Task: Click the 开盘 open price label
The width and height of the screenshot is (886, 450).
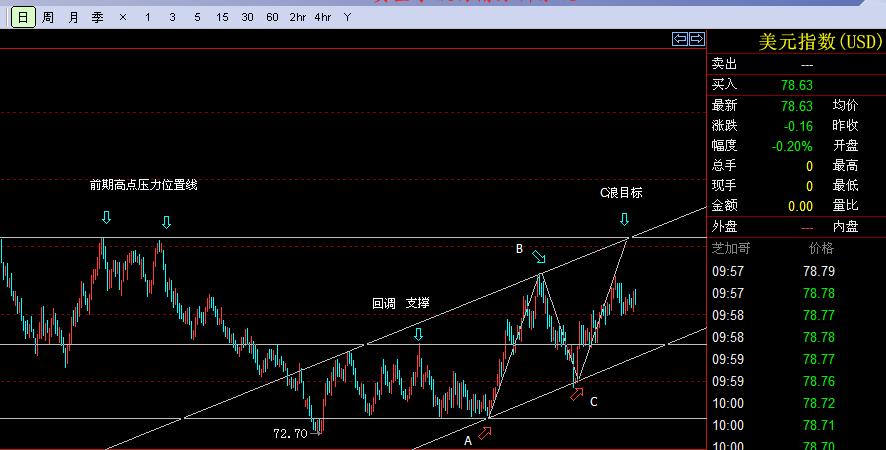Action: pos(845,146)
